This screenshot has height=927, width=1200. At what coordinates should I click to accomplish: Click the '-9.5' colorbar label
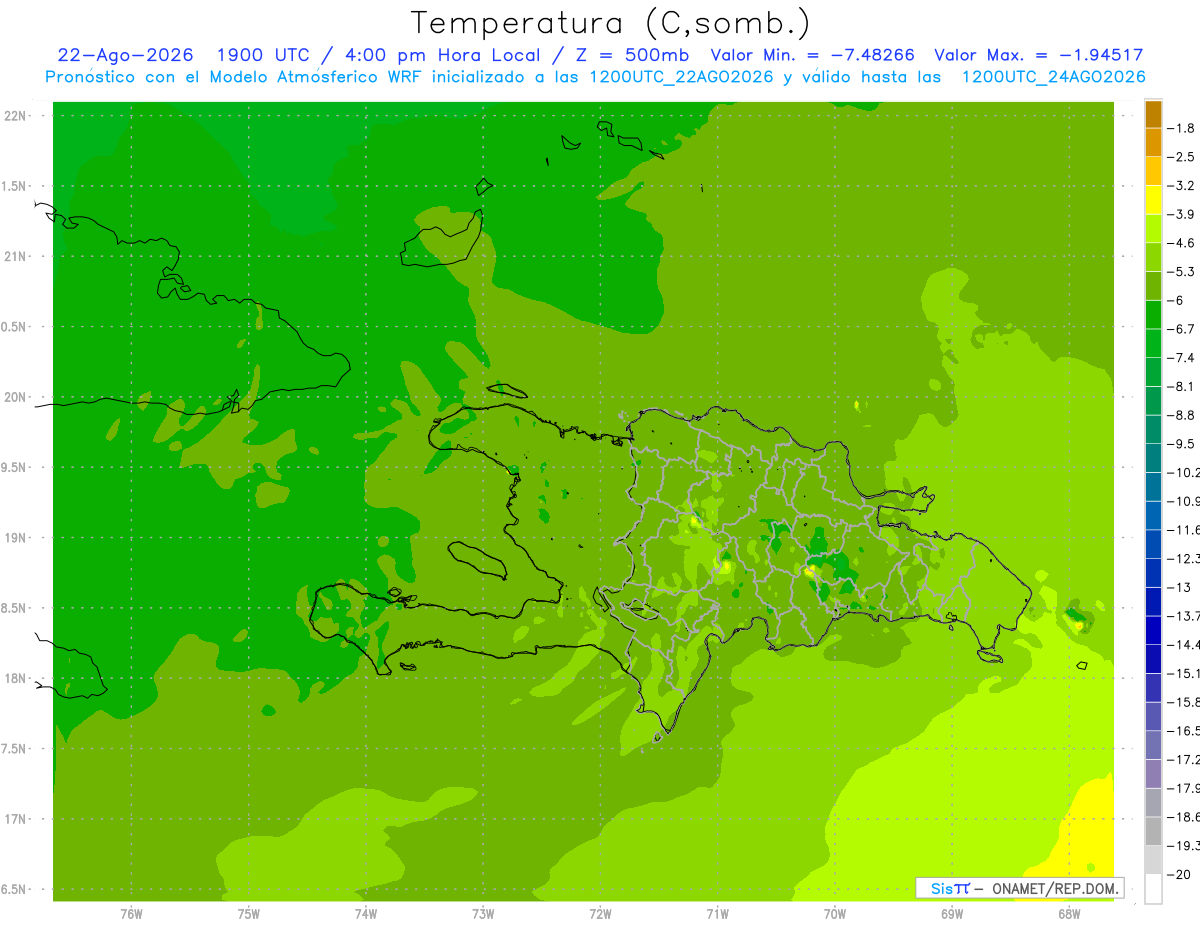tap(1182, 444)
